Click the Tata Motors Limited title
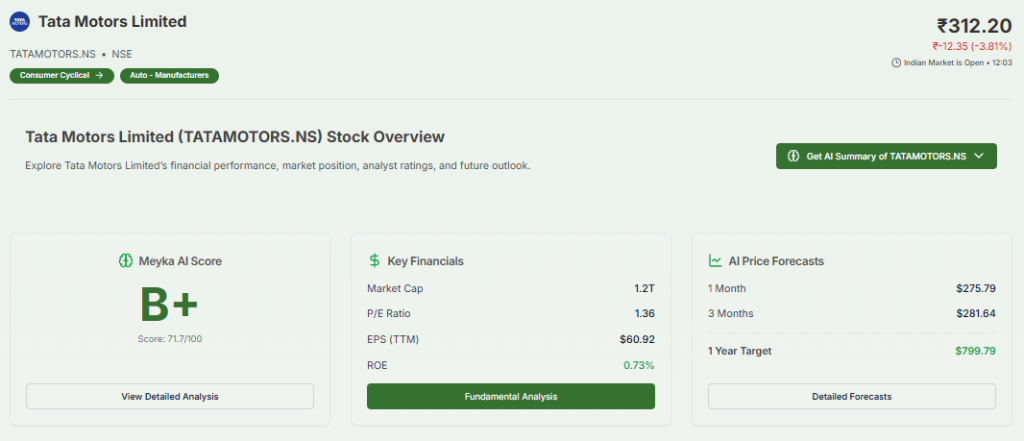The height and width of the screenshot is (441, 1024). (x=112, y=22)
